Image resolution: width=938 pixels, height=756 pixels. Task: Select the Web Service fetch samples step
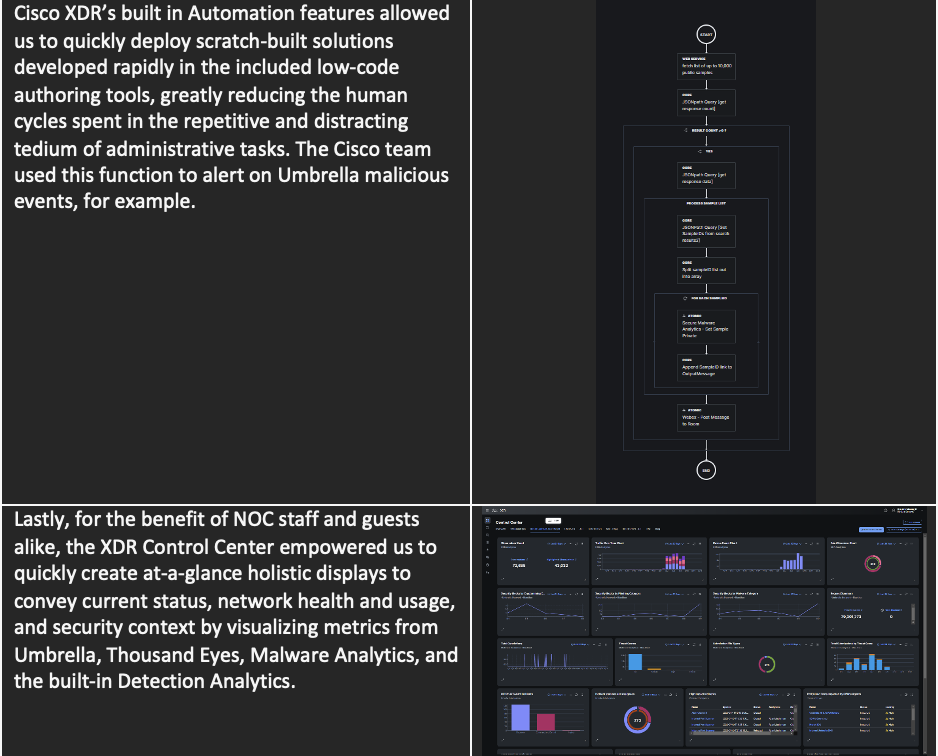706,66
